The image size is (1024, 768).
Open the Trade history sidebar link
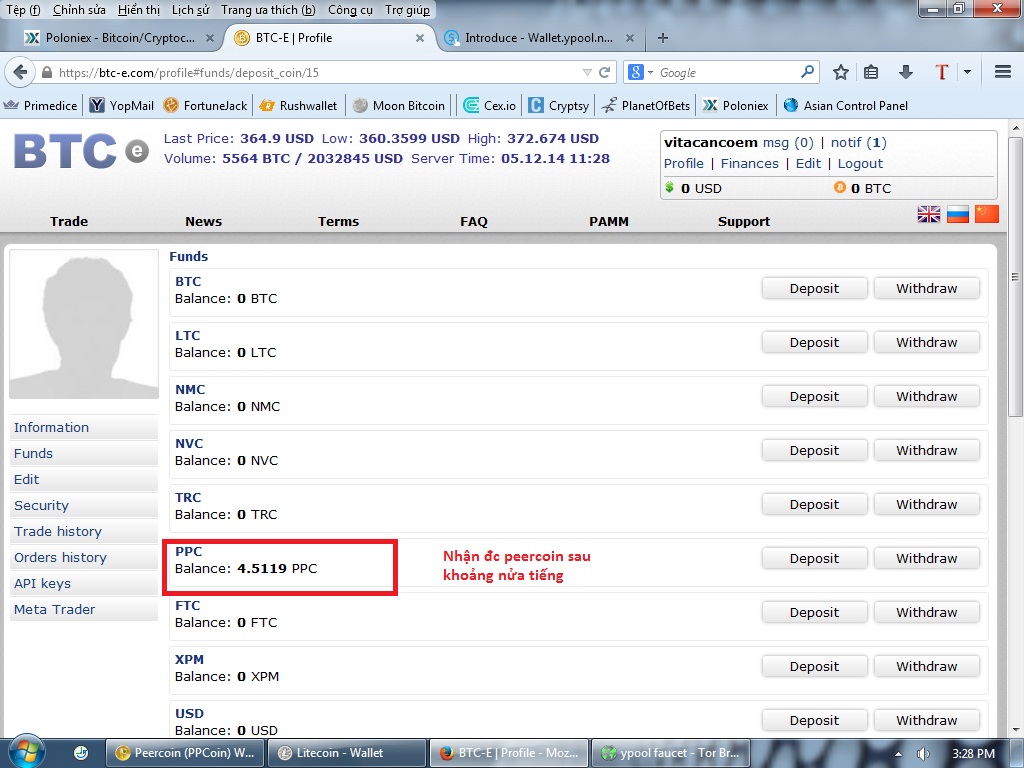84,532
